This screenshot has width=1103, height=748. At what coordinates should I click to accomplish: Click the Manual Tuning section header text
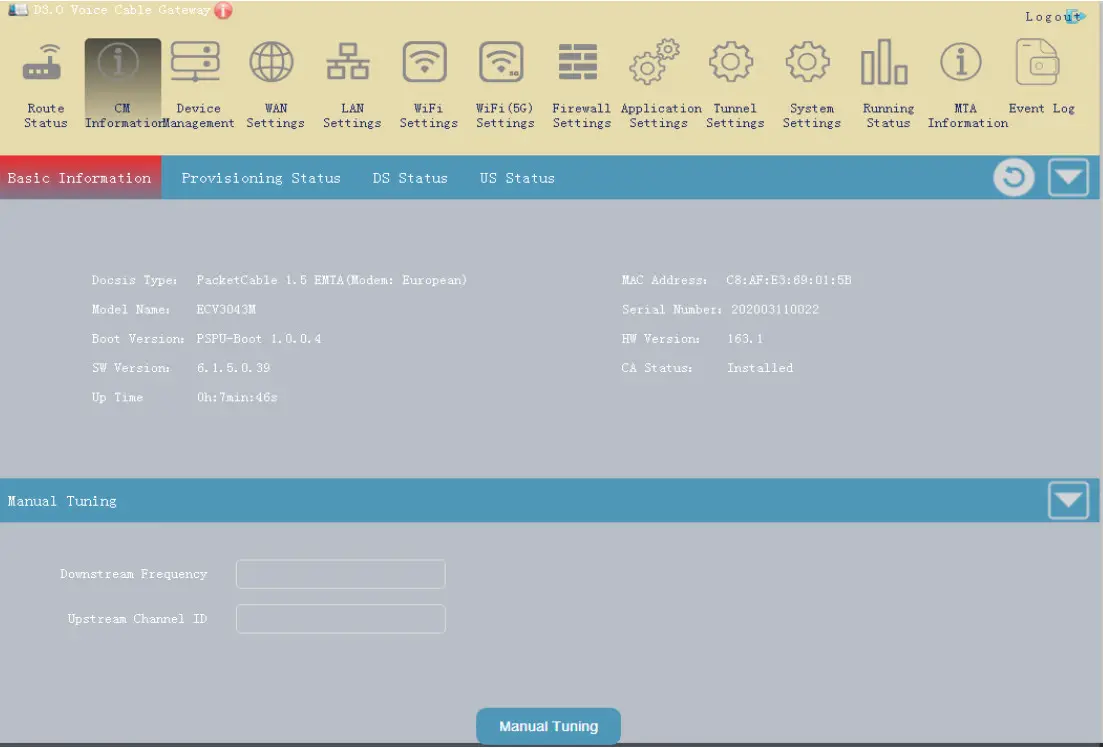[x=62, y=501]
